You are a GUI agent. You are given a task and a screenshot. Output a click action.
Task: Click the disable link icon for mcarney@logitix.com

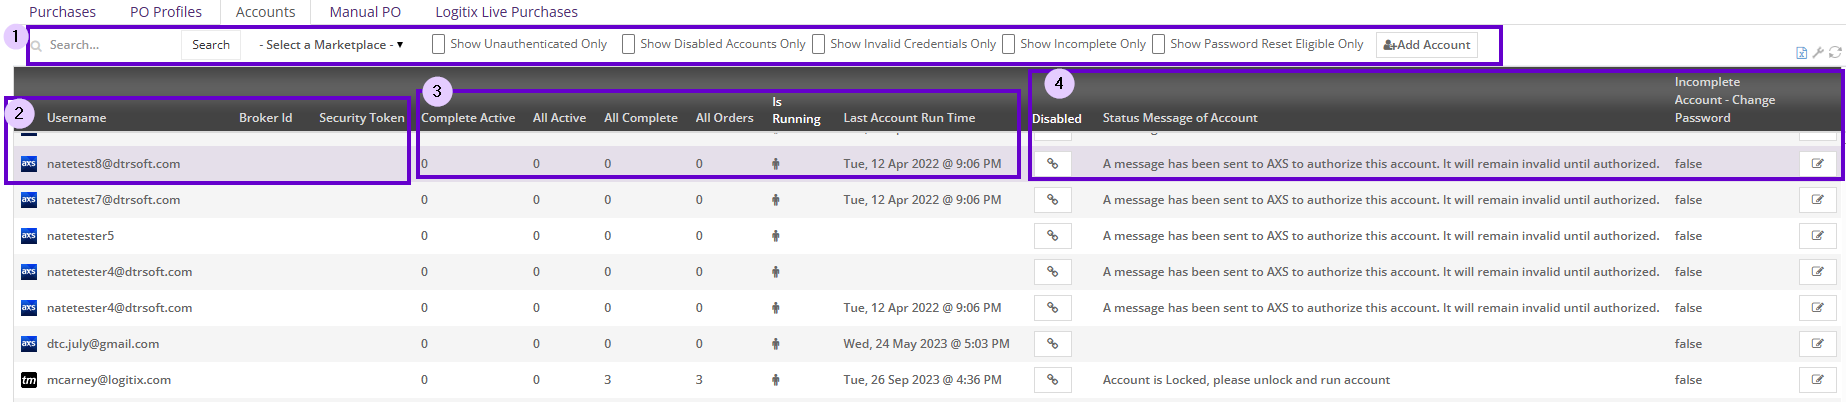(1052, 380)
